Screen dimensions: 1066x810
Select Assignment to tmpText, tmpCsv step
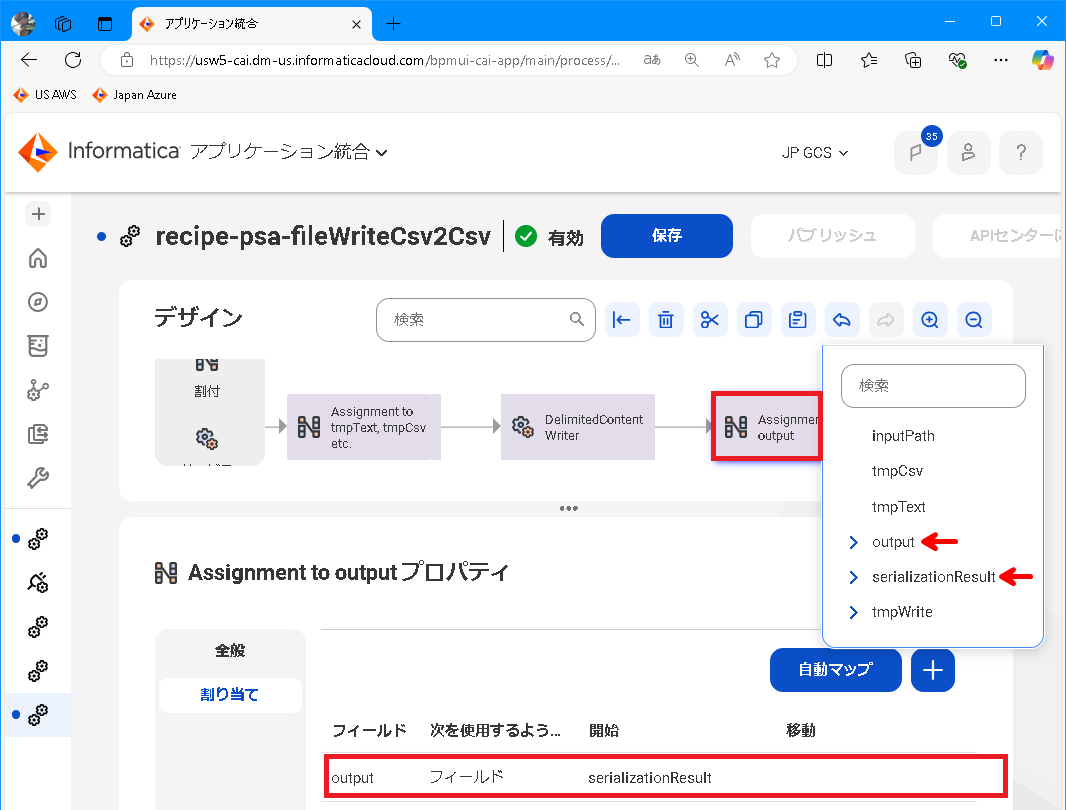pyautogui.click(x=364, y=427)
